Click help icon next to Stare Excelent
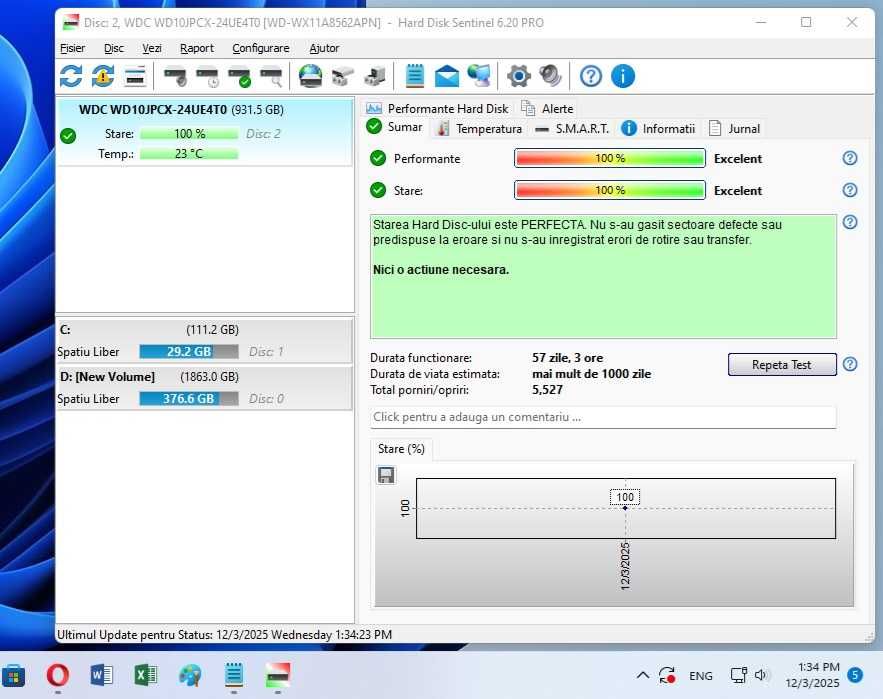 850,190
